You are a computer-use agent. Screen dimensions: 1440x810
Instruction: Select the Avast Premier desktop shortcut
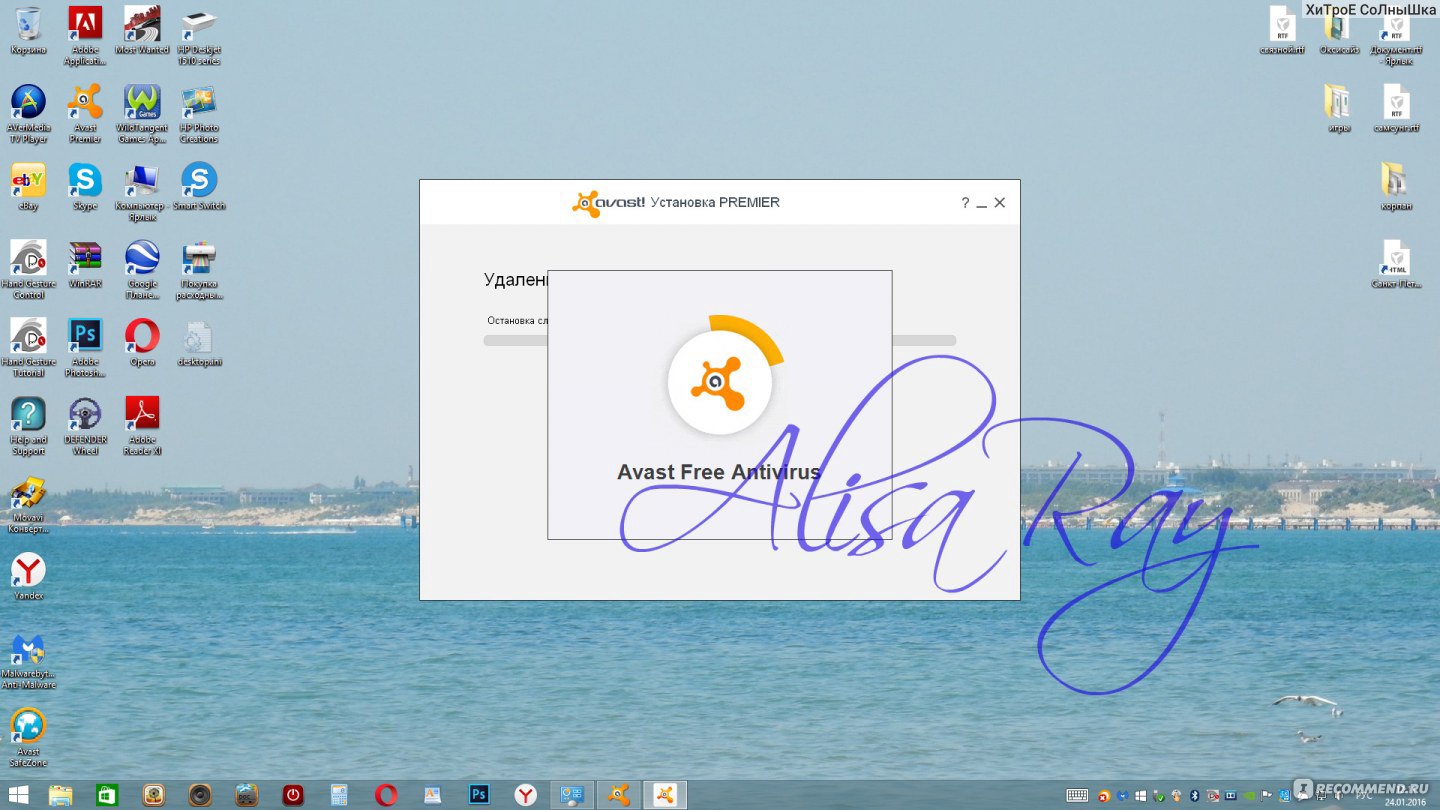[85, 114]
